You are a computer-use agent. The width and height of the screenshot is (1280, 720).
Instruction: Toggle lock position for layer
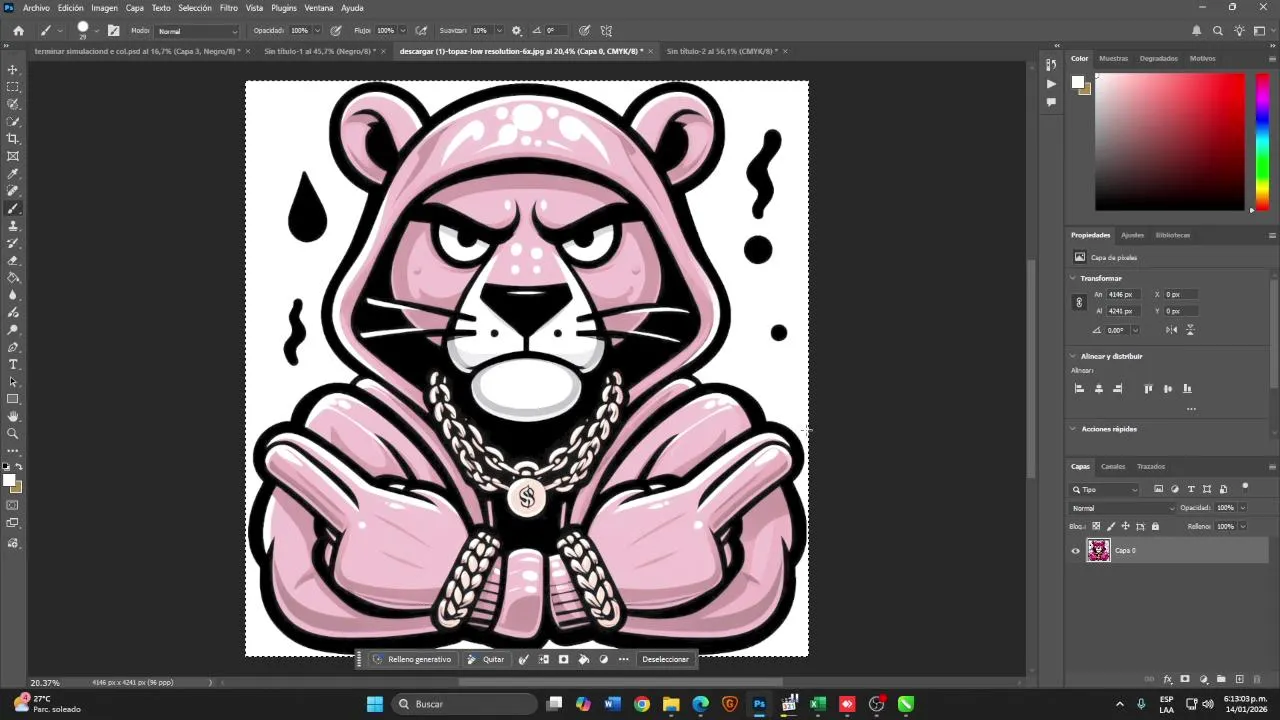pyautogui.click(x=1125, y=526)
